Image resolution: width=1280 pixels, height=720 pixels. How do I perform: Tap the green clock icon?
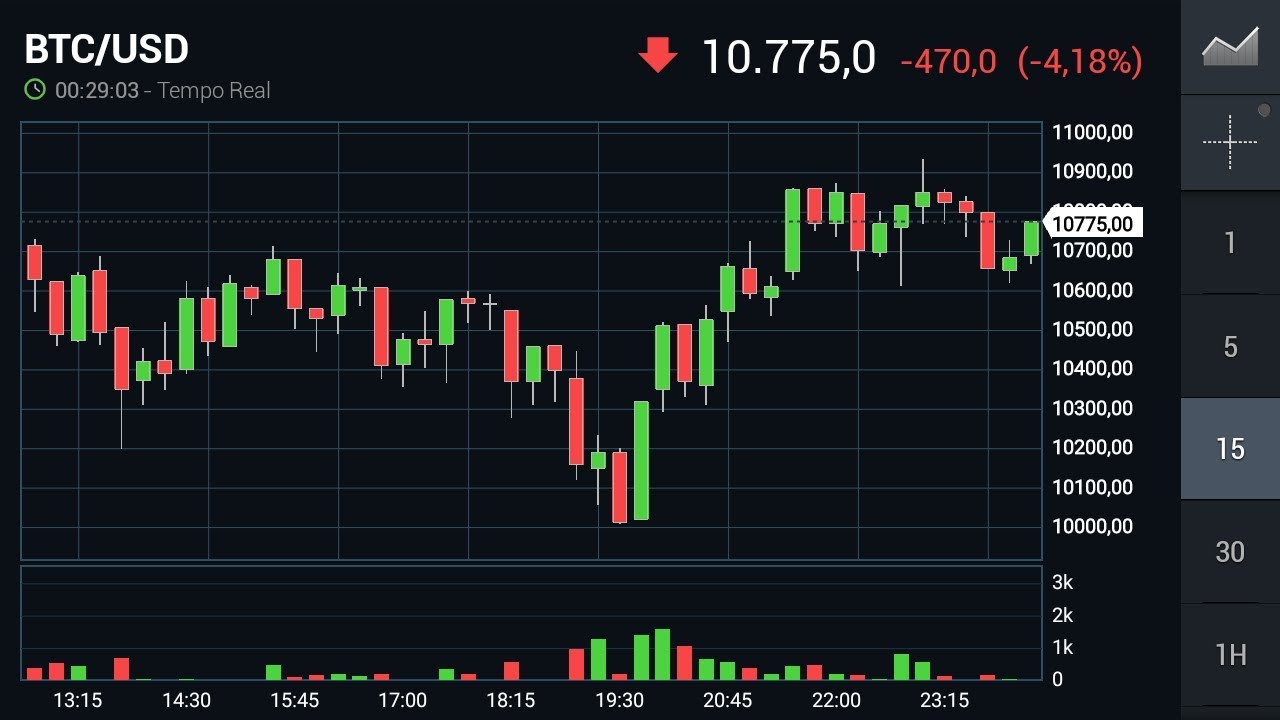click(35, 90)
